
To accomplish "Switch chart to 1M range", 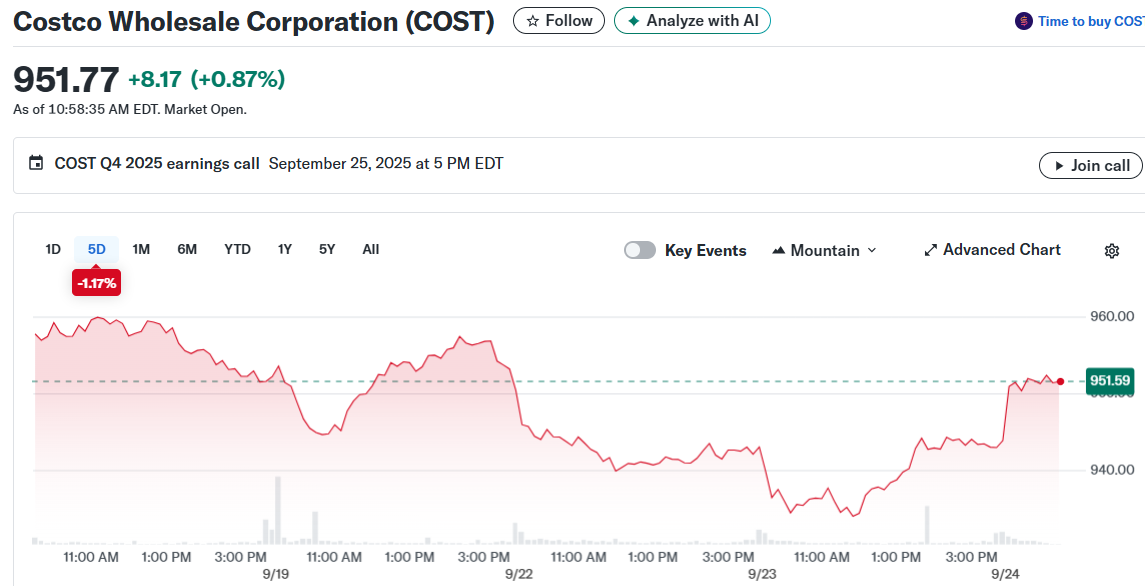I will pyautogui.click(x=141, y=249).
